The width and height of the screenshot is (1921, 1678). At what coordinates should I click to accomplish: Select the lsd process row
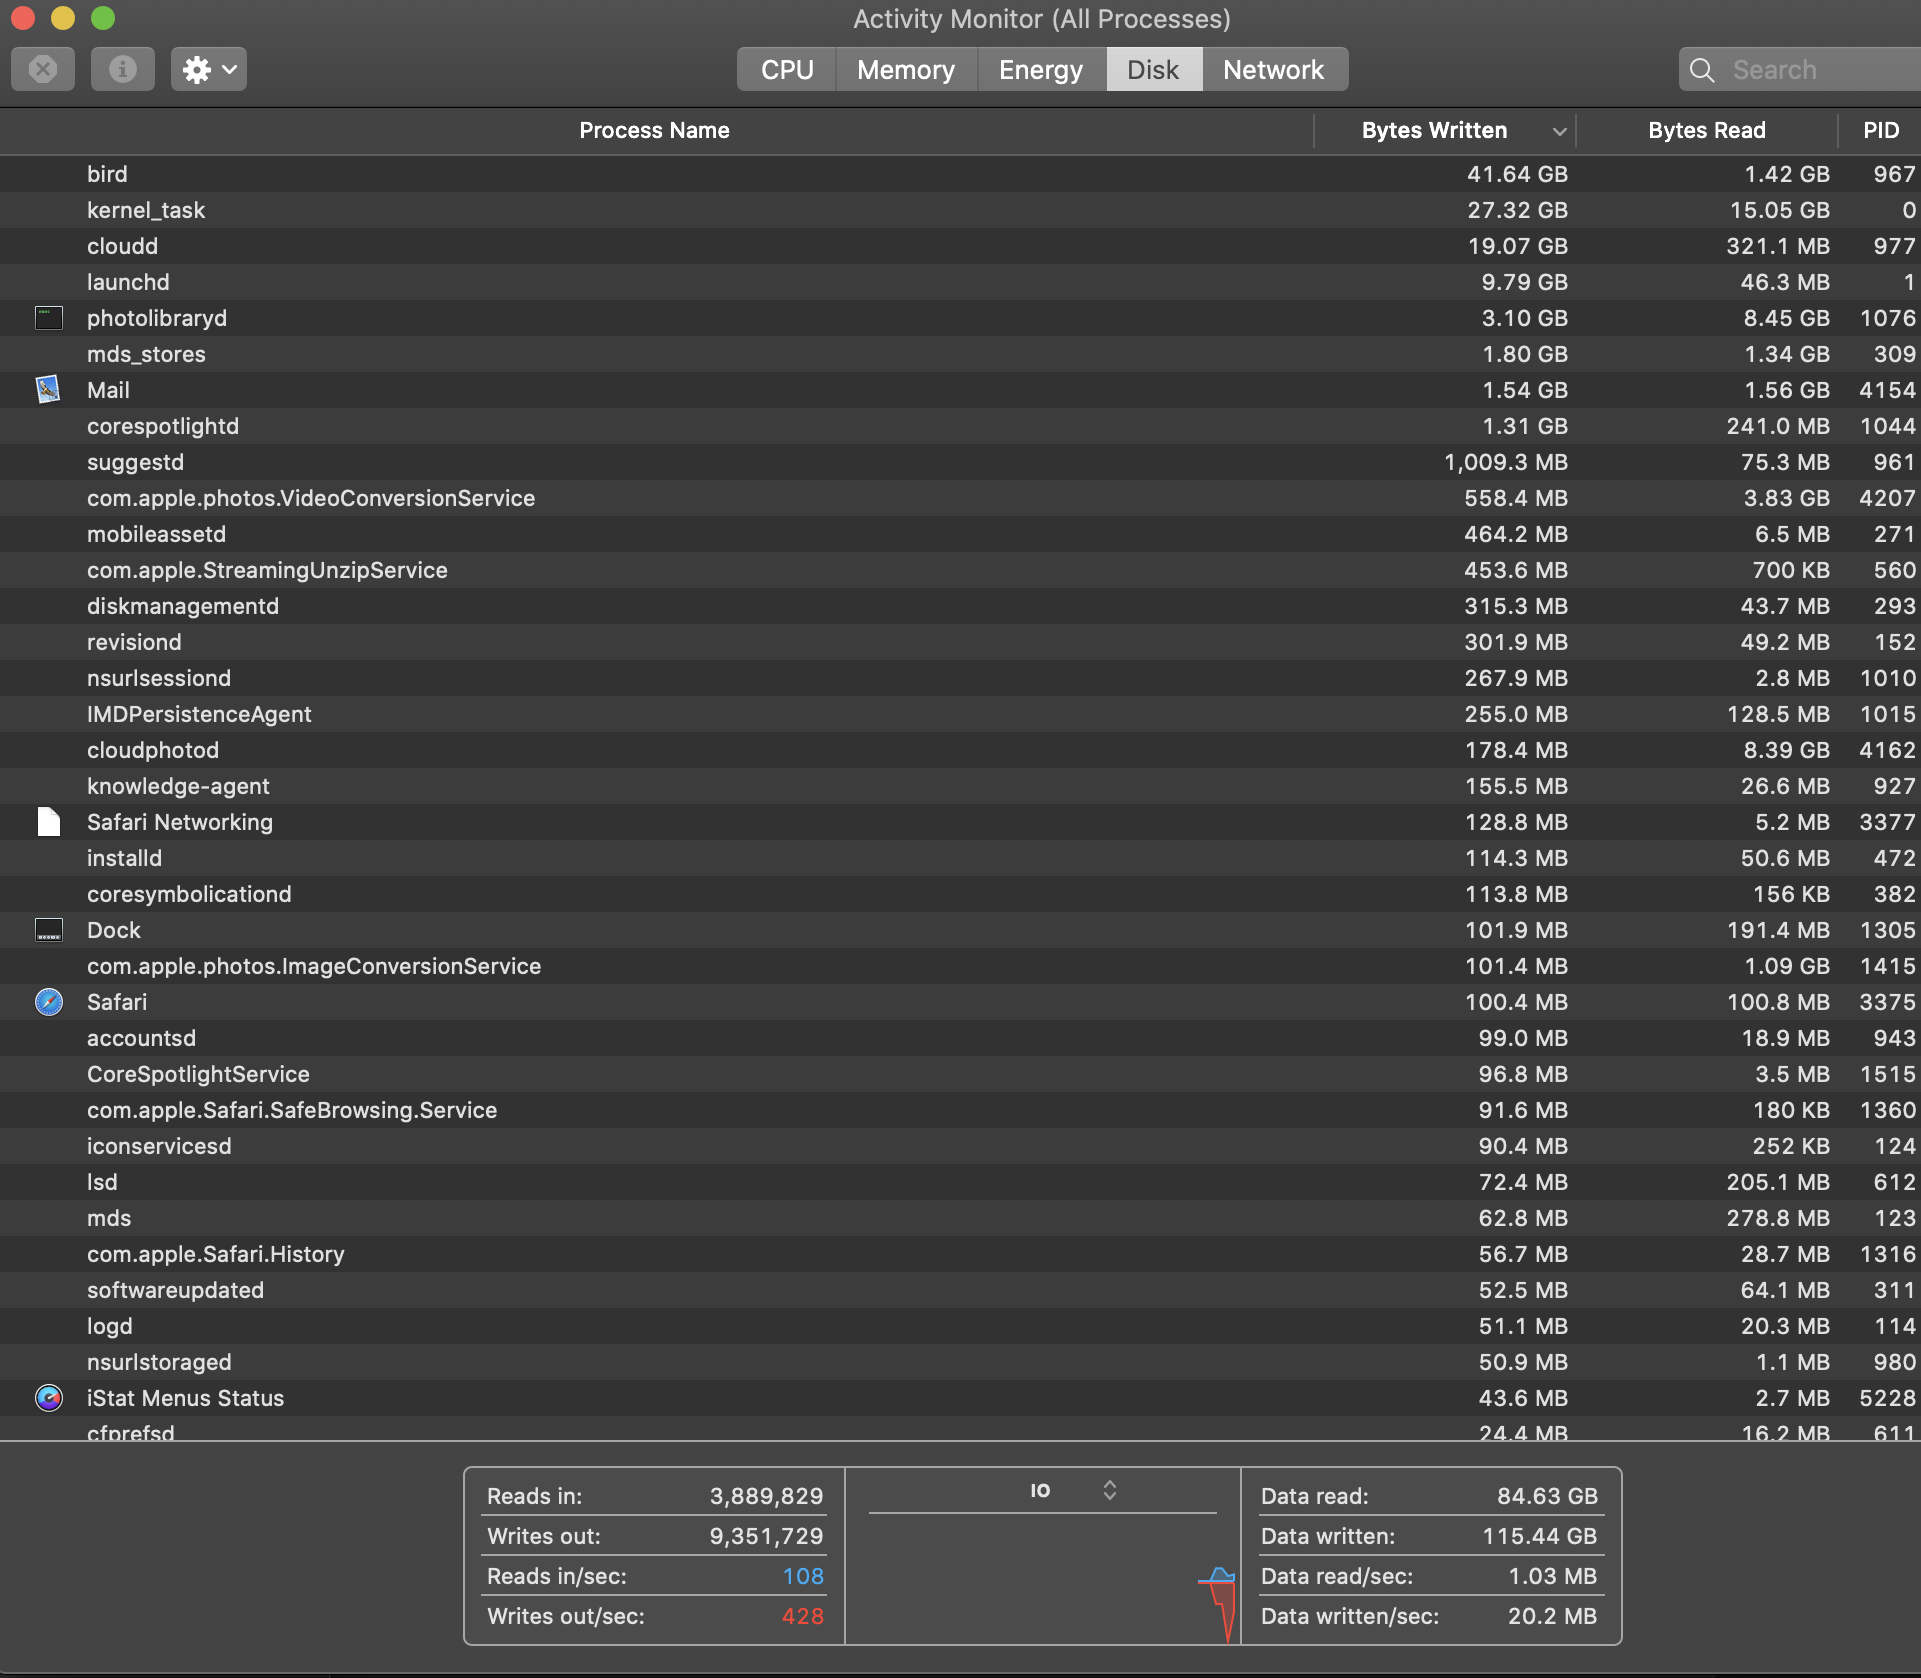(x=960, y=1182)
